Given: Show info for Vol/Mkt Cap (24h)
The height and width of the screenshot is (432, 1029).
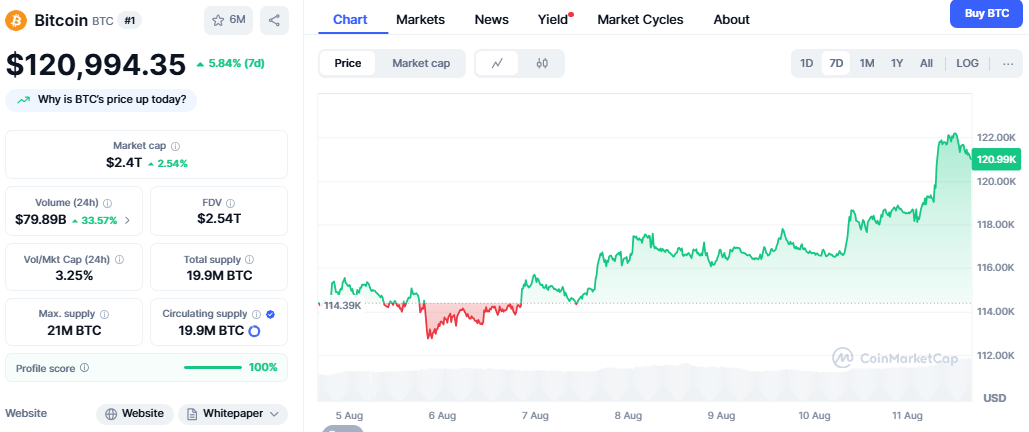Looking at the screenshot, I should pyautogui.click(x=119, y=260).
